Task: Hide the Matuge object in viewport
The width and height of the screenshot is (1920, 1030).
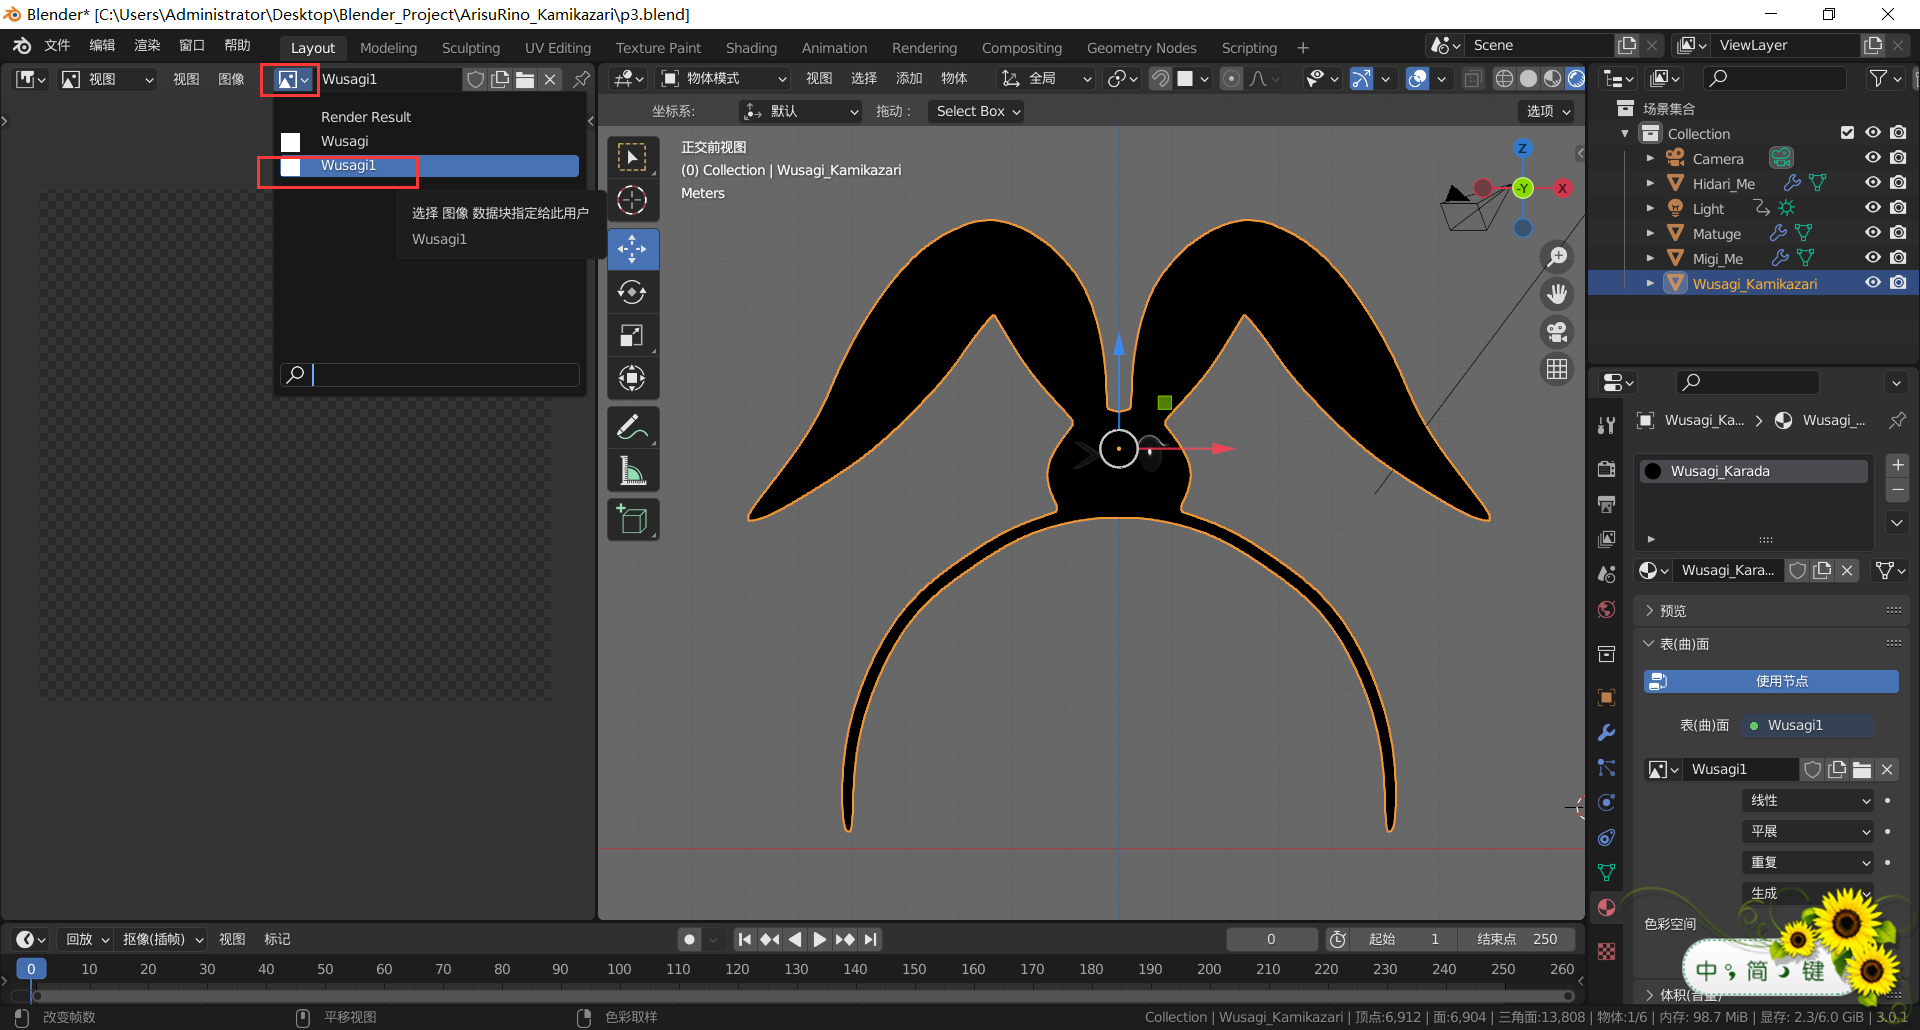Action: tap(1873, 233)
